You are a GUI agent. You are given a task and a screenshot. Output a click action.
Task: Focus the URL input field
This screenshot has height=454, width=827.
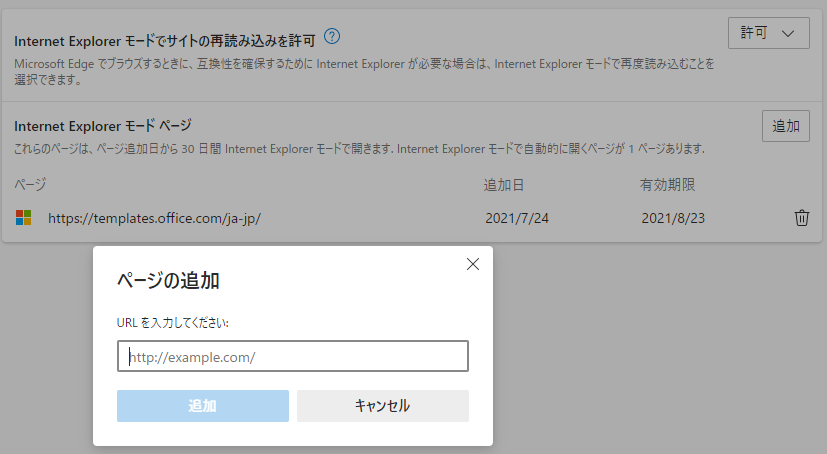[293, 356]
